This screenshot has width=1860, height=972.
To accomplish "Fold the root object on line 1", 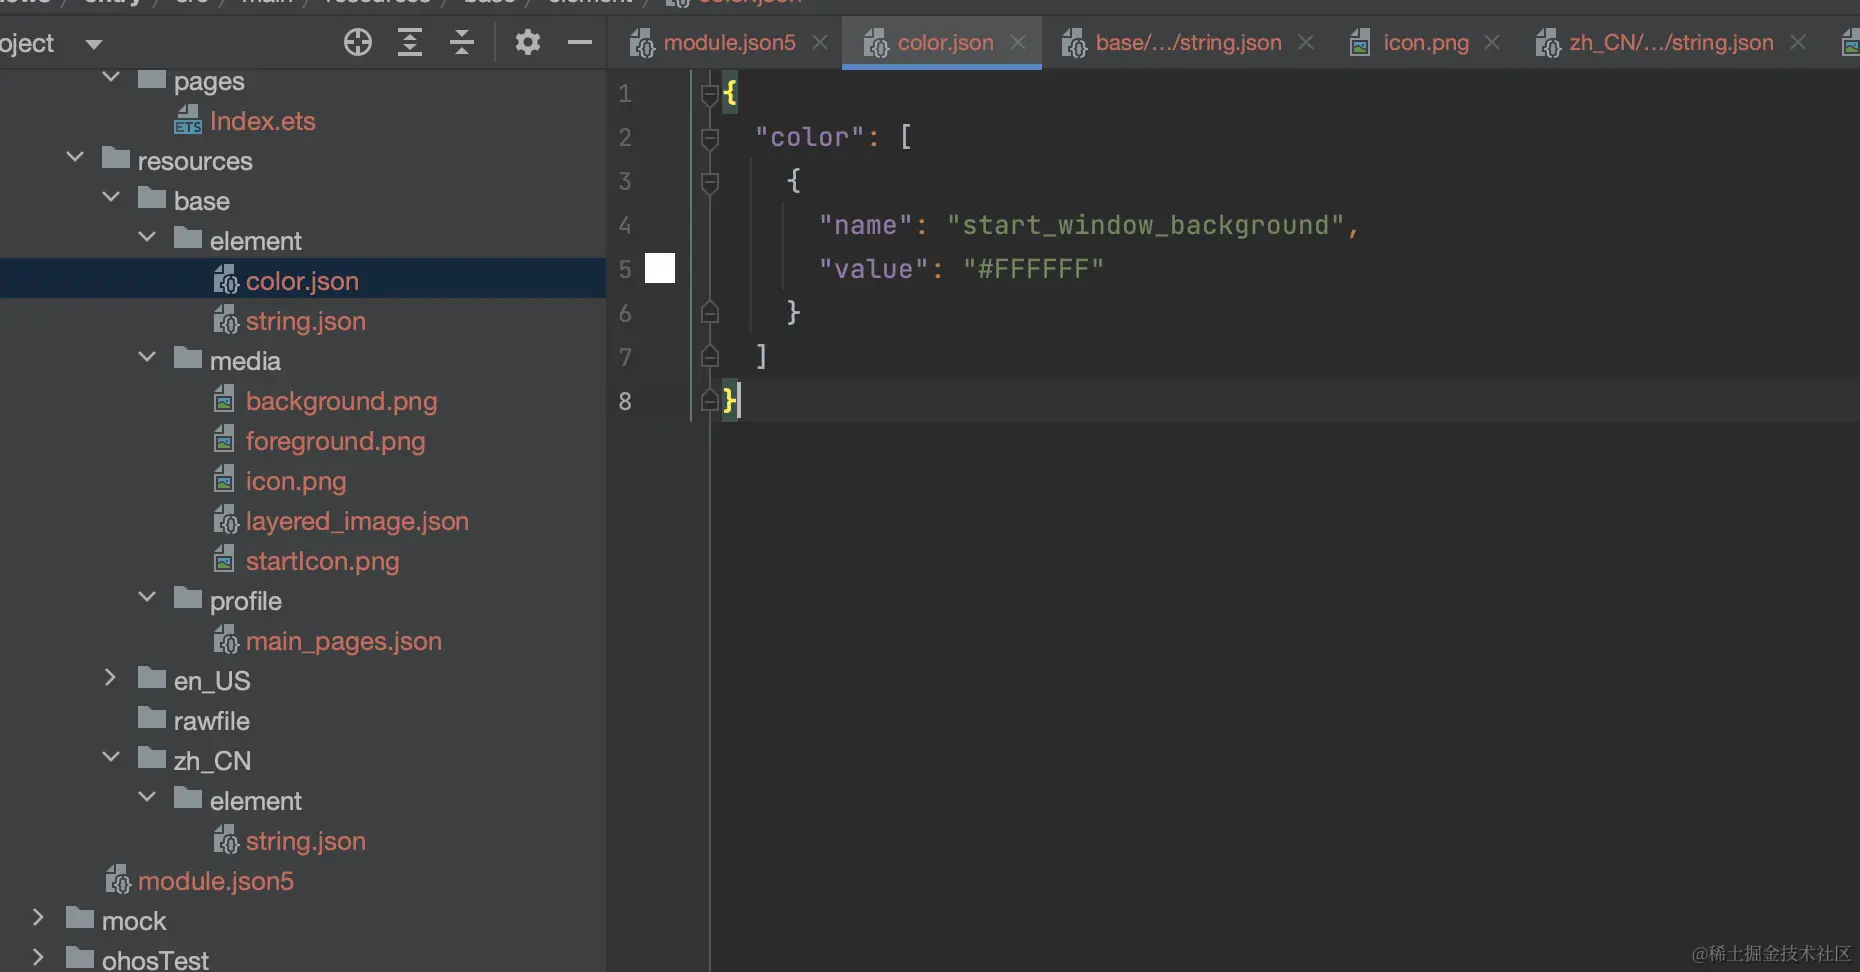I will [710, 95].
